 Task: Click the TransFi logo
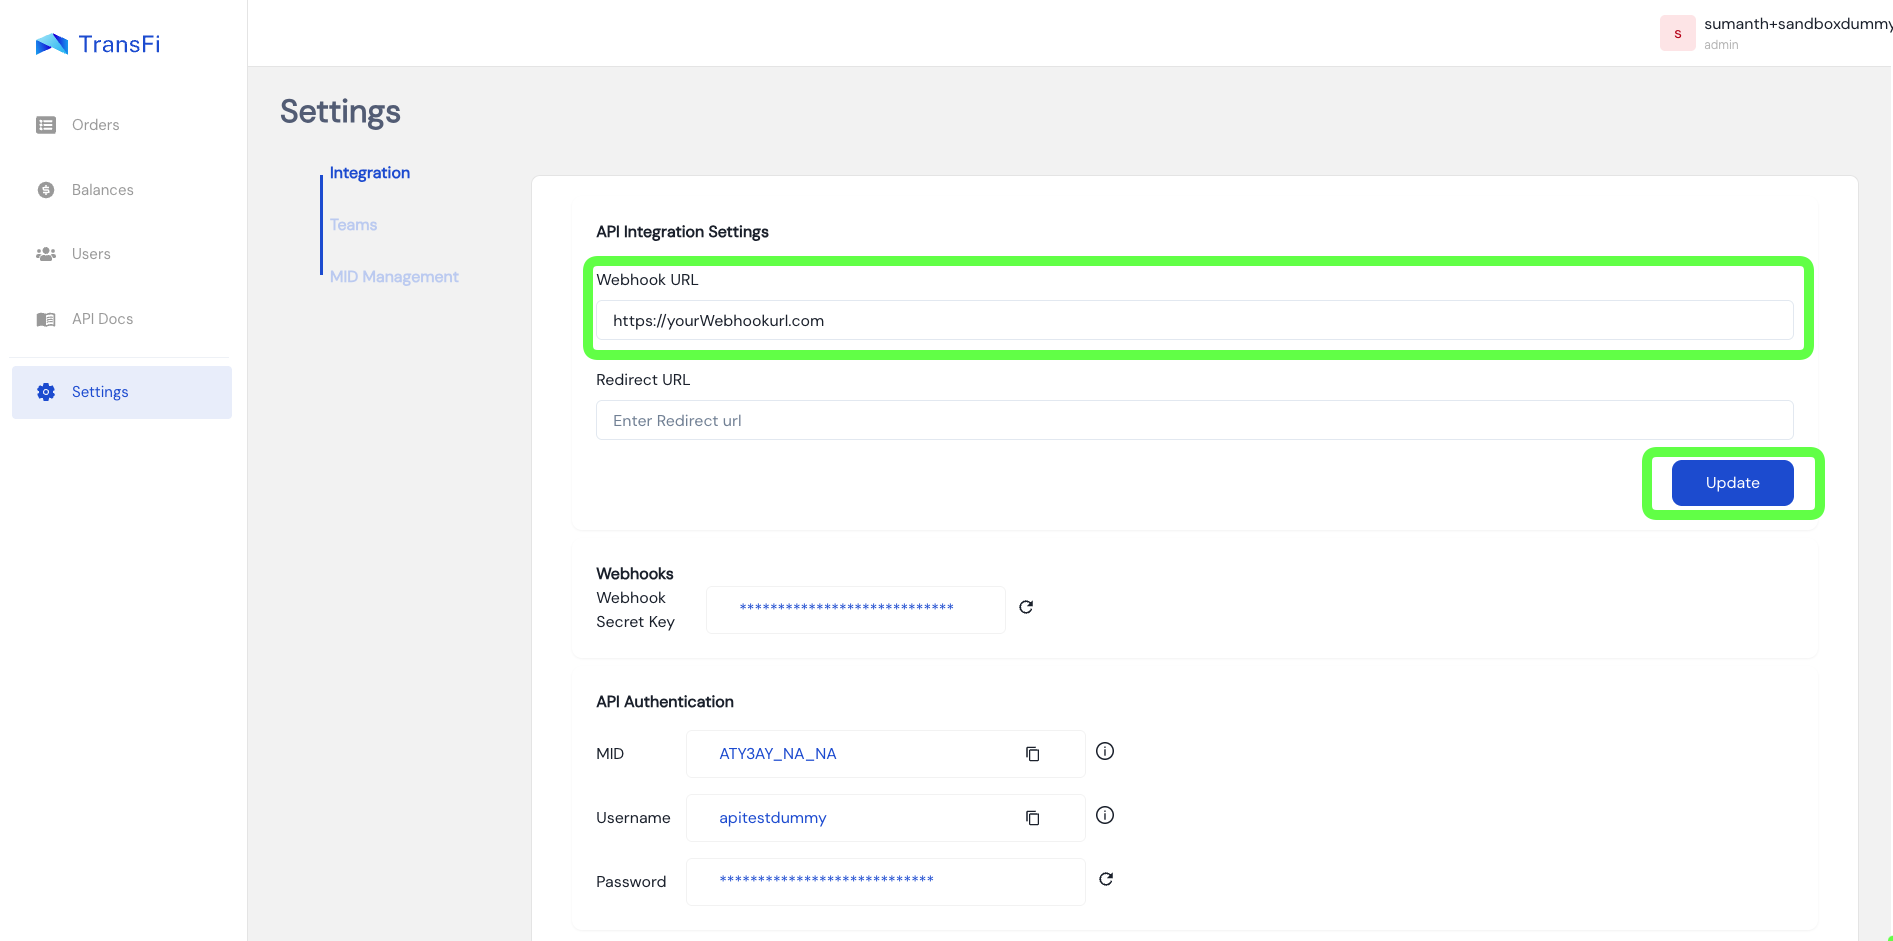coord(97,44)
